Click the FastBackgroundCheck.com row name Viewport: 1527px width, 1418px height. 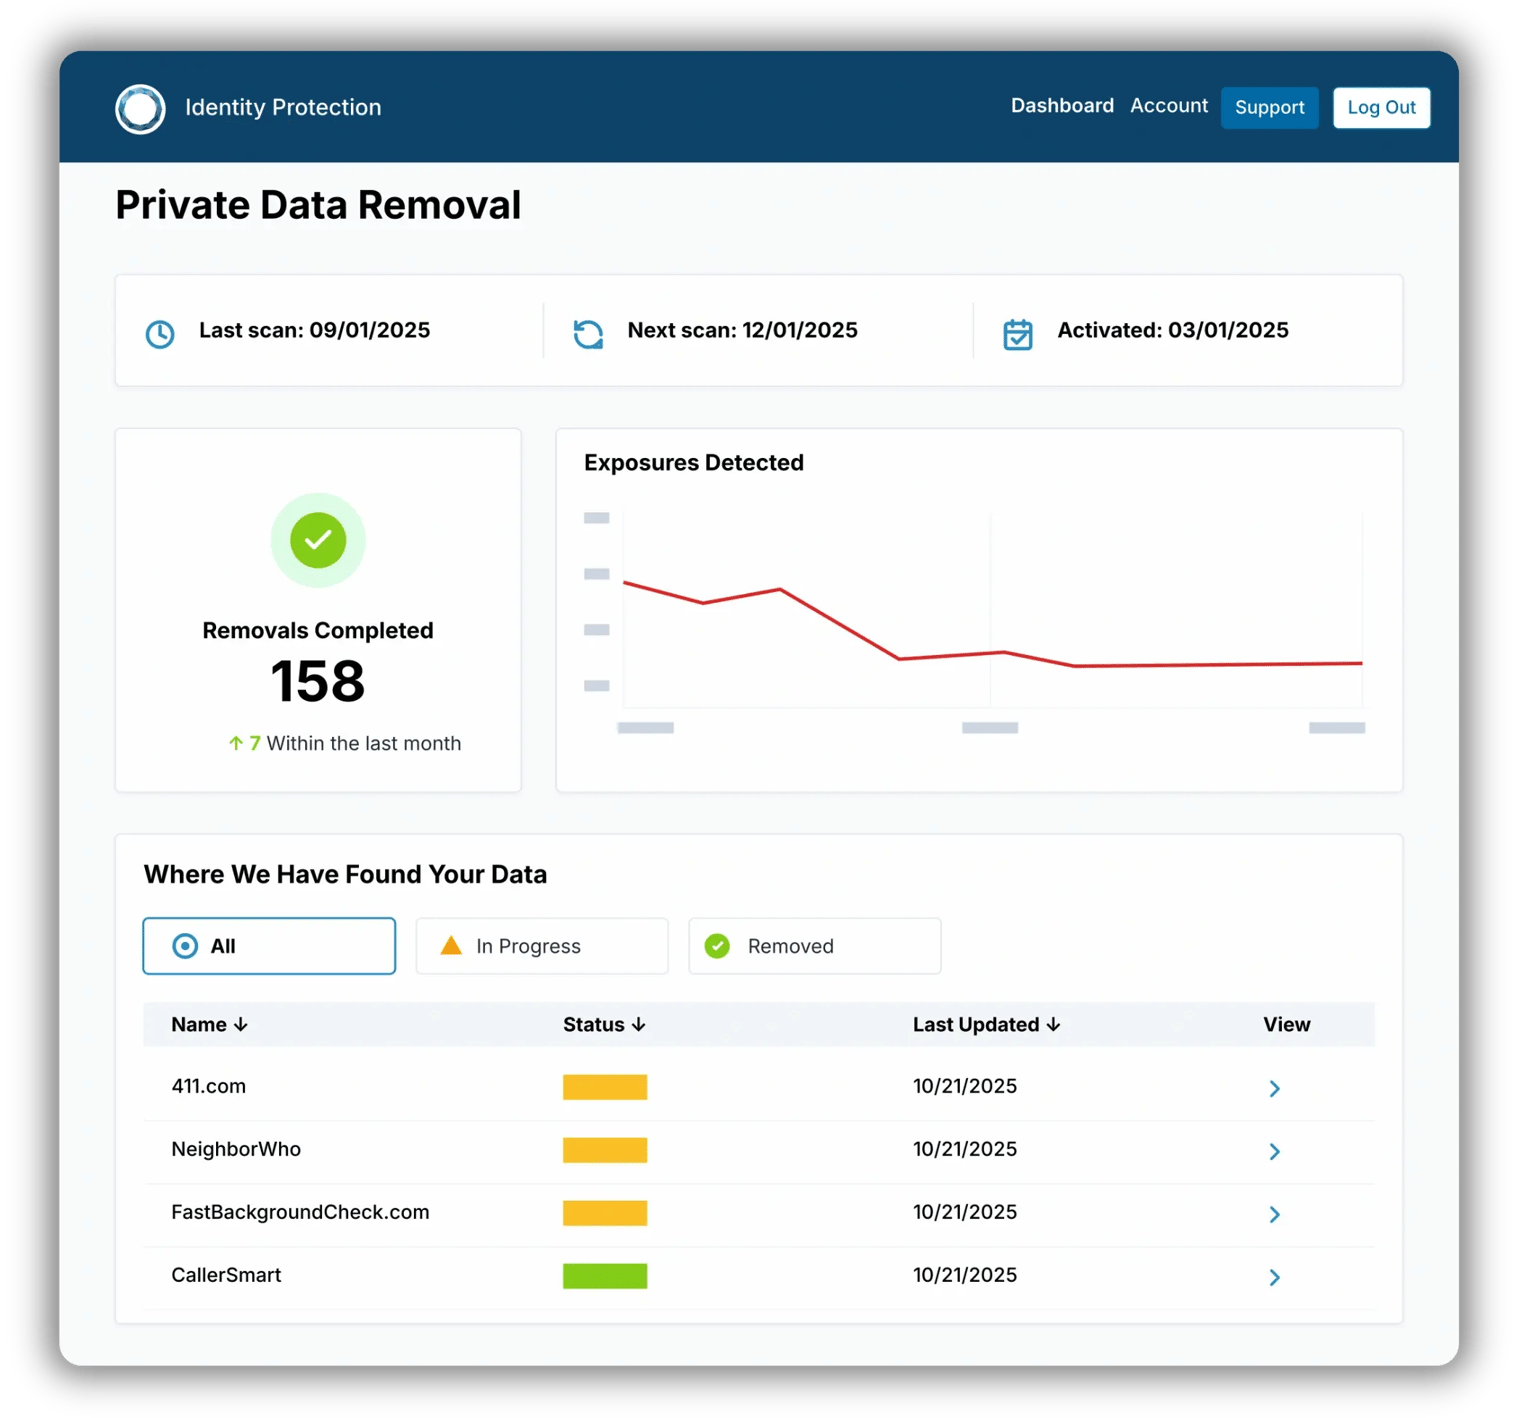[x=300, y=1212]
